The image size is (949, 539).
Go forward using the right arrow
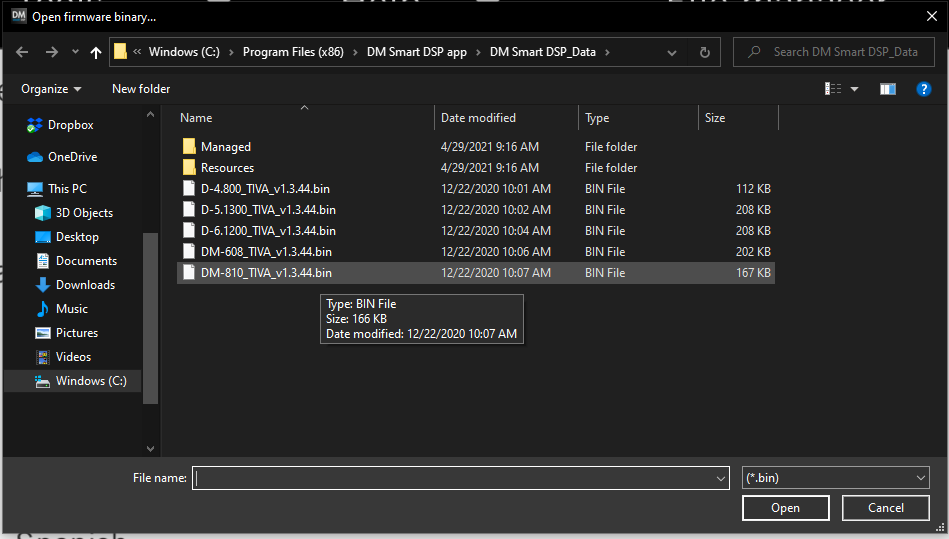coord(51,52)
